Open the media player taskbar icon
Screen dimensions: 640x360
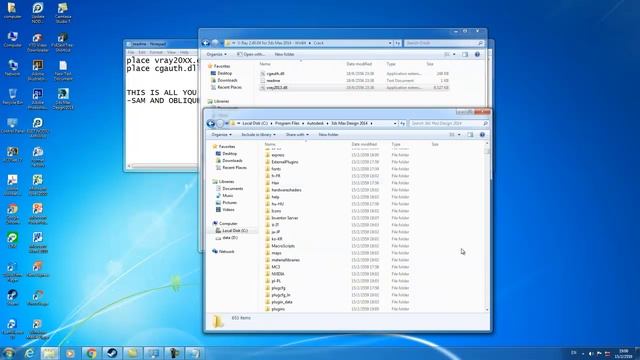tap(70, 353)
